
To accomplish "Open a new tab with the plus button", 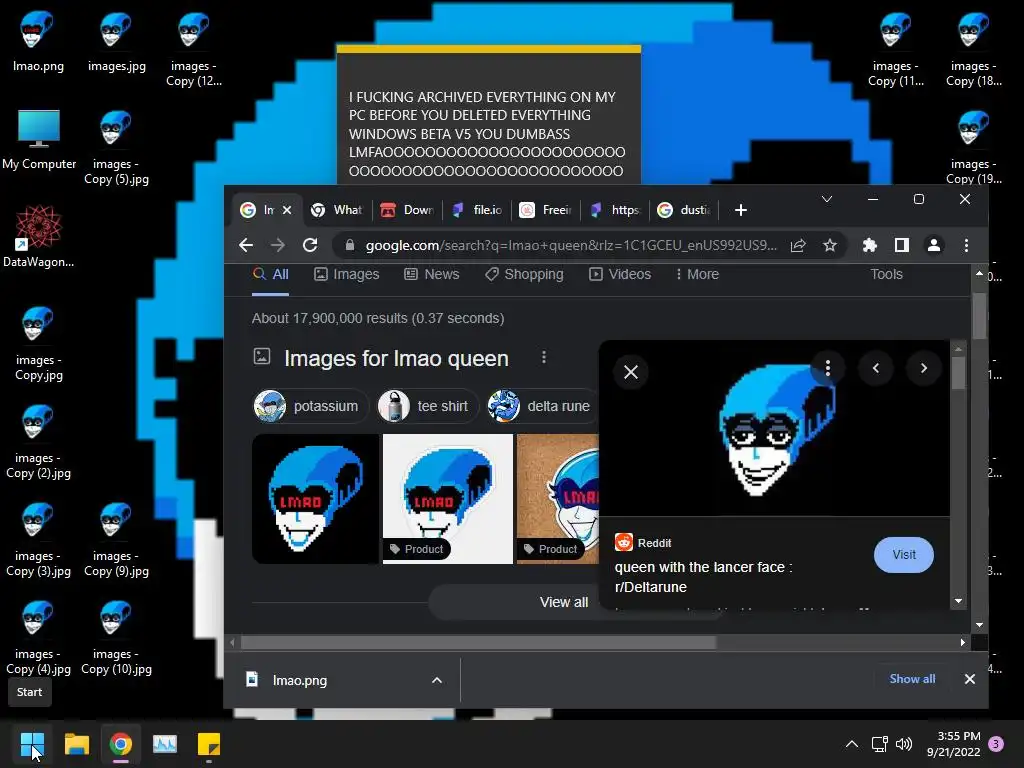I will [741, 210].
